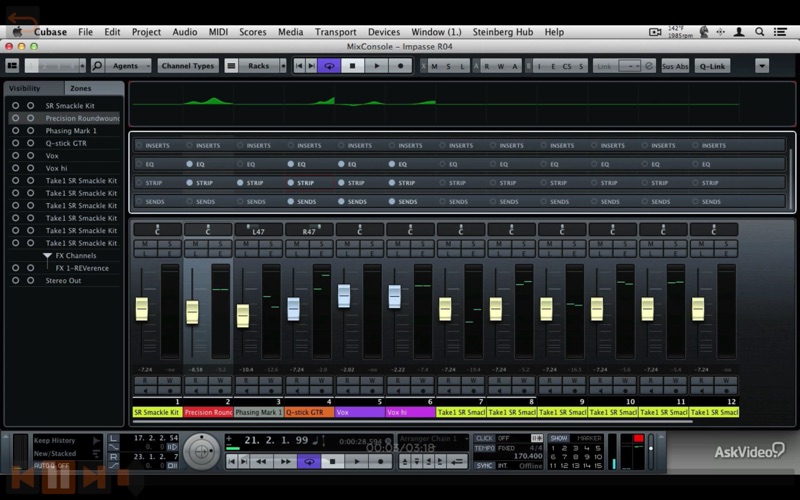Go to previous marker in the MixConsole toolbar
The height and width of the screenshot is (500, 800).
tap(299, 66)
